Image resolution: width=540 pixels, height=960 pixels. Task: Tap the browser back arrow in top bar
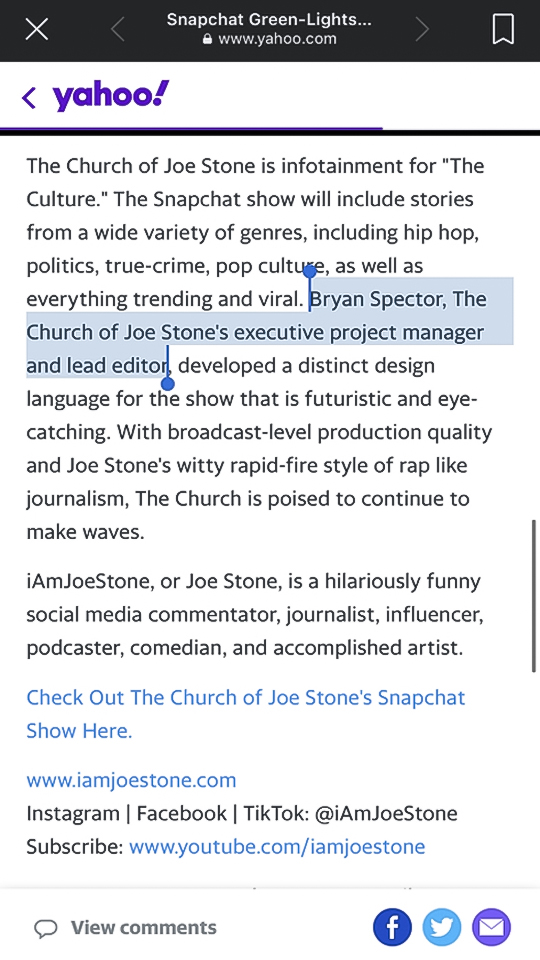118,29
